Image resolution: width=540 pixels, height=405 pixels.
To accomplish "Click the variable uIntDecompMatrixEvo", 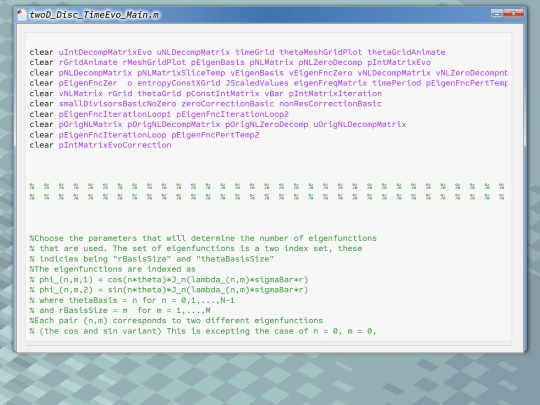I will tap(105, 52).
